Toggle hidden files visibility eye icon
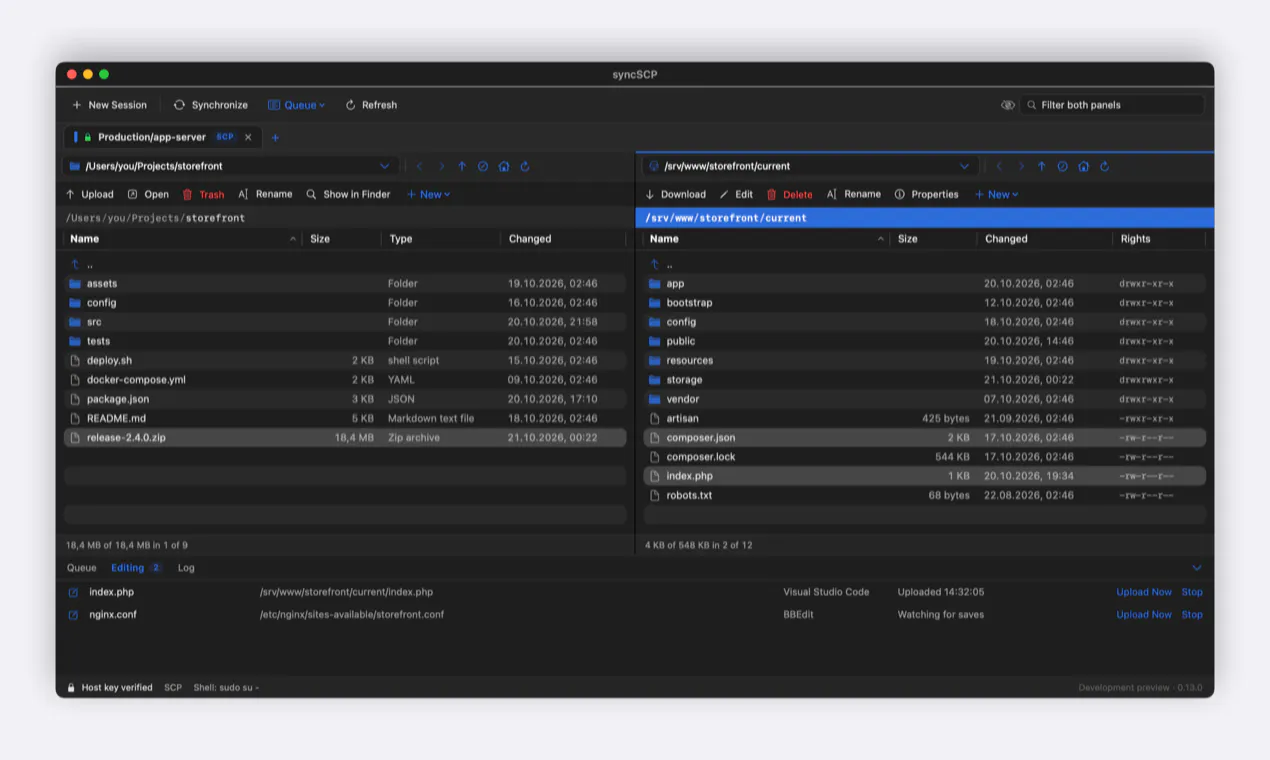The image size is (1270, 760). coord(1007,105)
